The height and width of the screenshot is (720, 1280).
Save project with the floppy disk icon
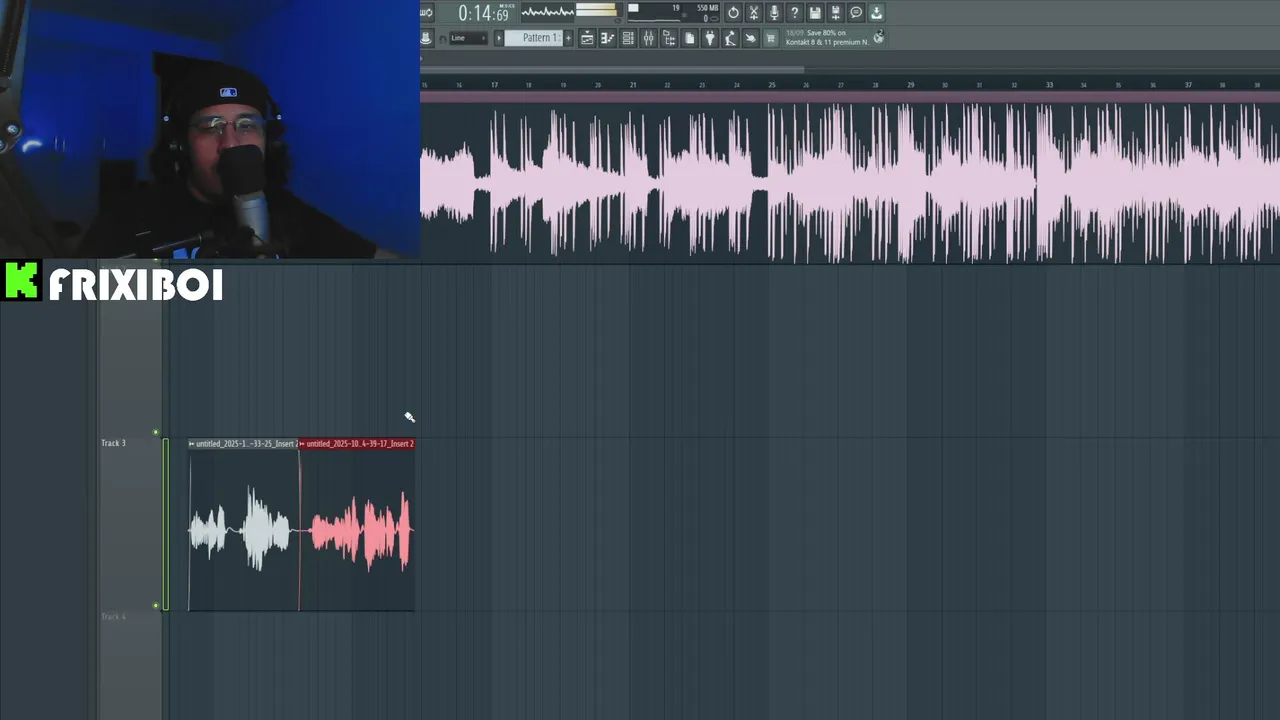[x=815, y=13]
